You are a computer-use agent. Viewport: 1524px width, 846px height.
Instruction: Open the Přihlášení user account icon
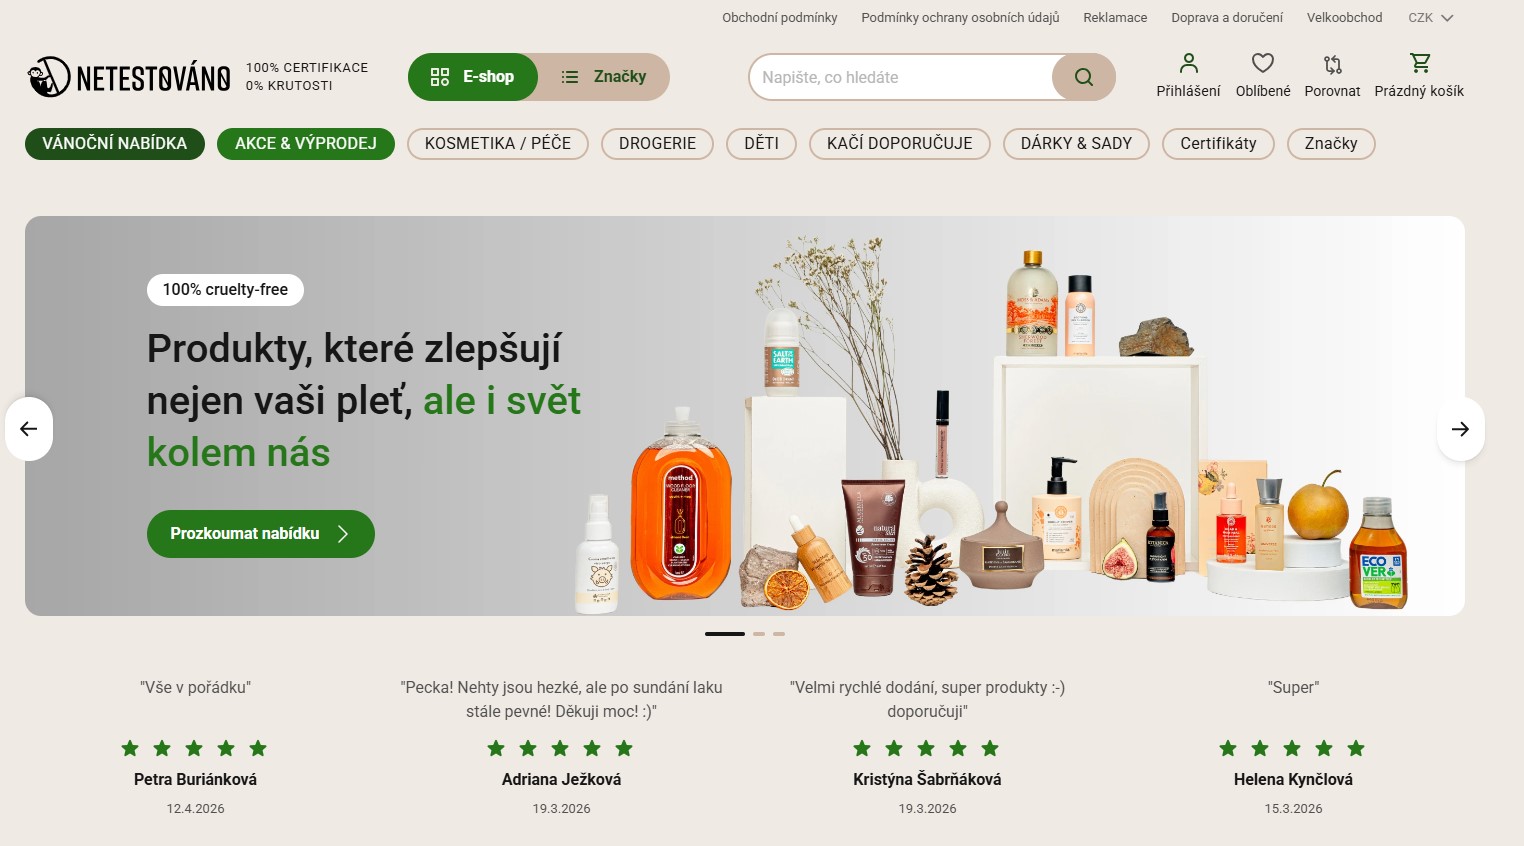tap(1188, 76)
